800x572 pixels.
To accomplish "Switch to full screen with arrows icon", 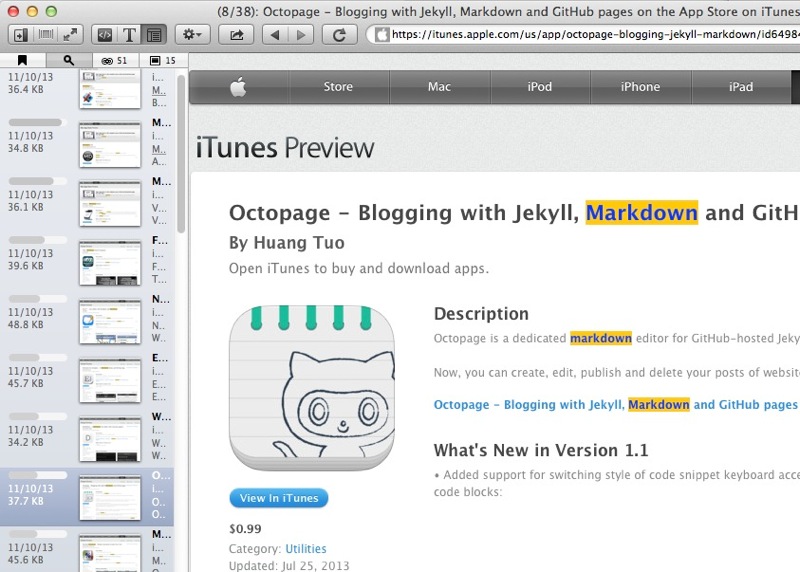I will pos(70,35).
